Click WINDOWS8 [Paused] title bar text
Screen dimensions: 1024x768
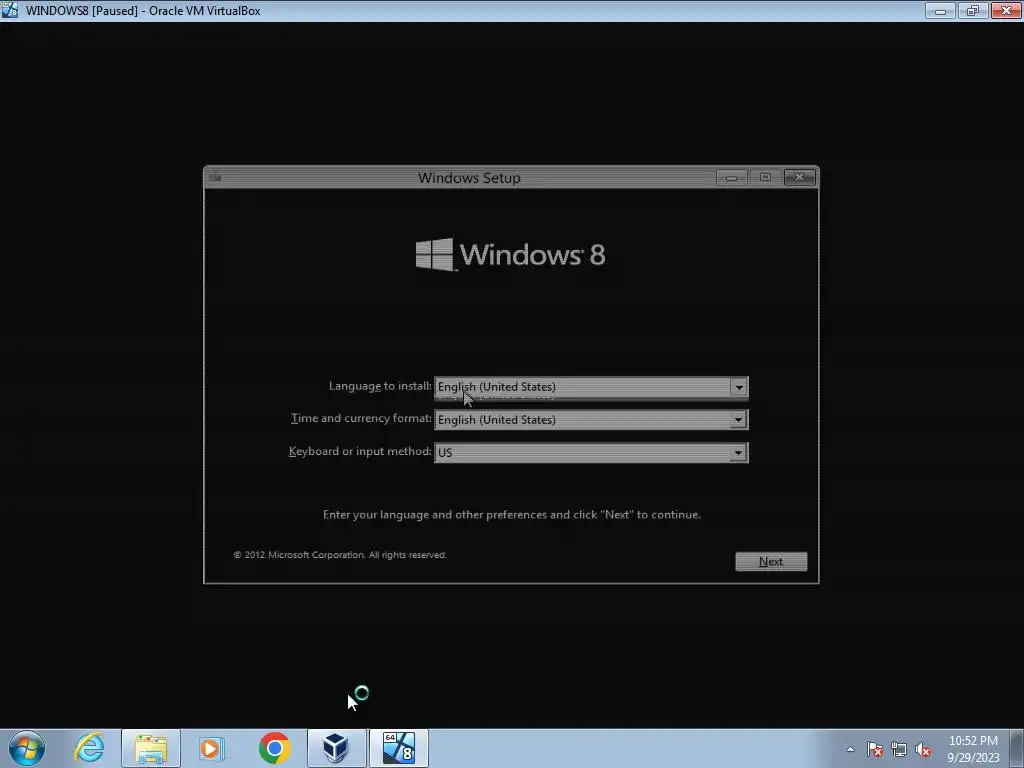[x=143, y=10]
